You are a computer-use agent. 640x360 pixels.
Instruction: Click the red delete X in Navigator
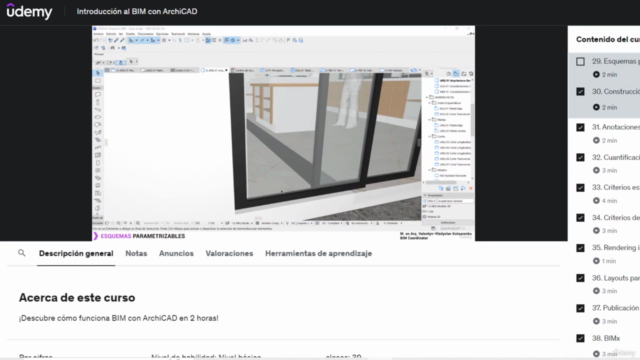(x=471, y=189)
